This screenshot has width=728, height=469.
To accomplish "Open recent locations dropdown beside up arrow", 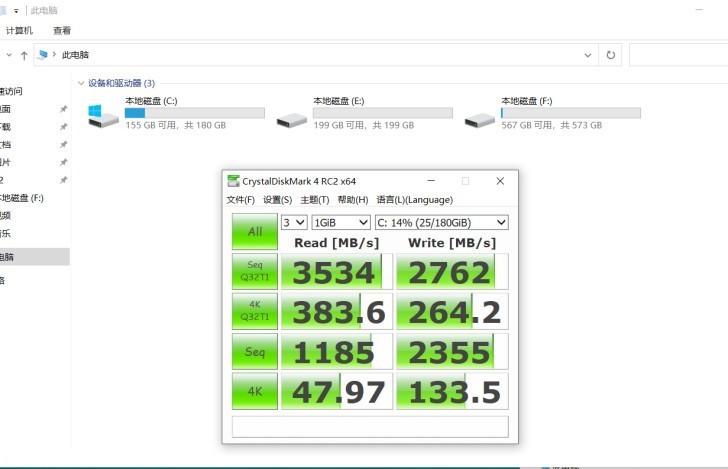I will 9,55.
